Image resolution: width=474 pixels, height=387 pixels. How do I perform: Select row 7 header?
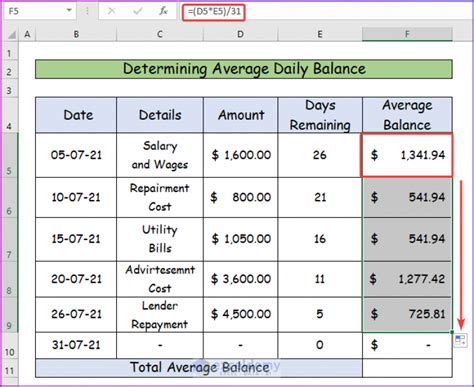pos(9,239)
